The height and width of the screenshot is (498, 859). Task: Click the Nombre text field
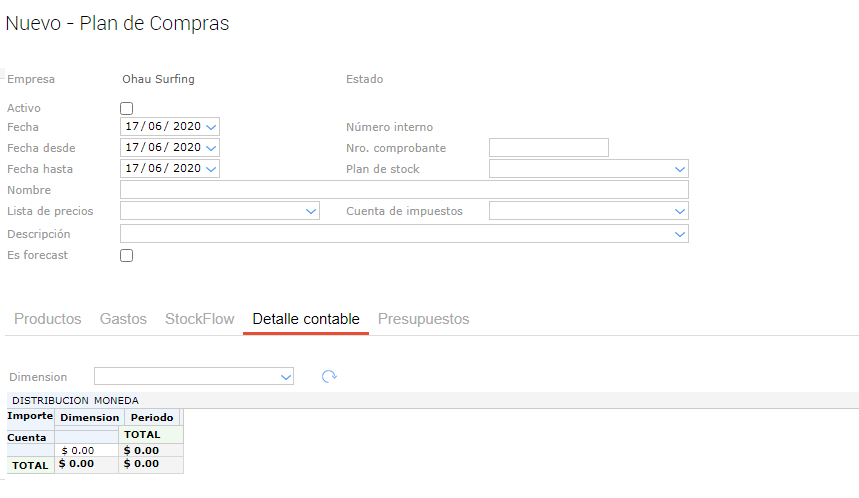coord(404,190)
